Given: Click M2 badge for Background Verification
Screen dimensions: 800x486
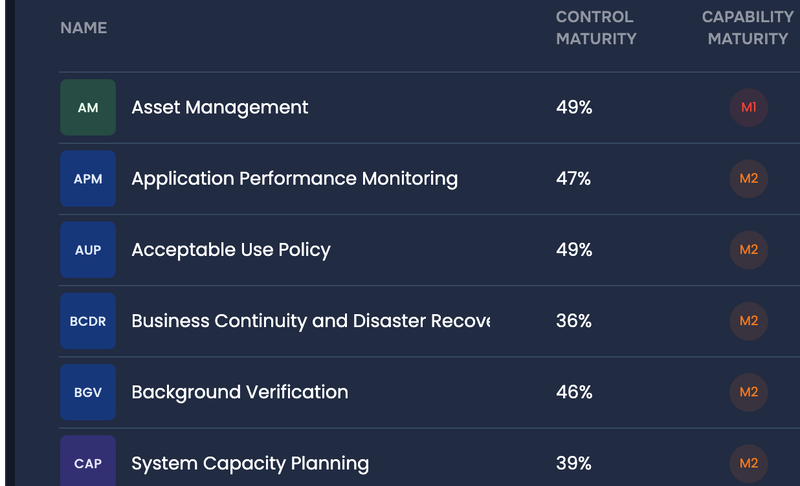Looking at the screenshot, I should (x=749, y=392).
